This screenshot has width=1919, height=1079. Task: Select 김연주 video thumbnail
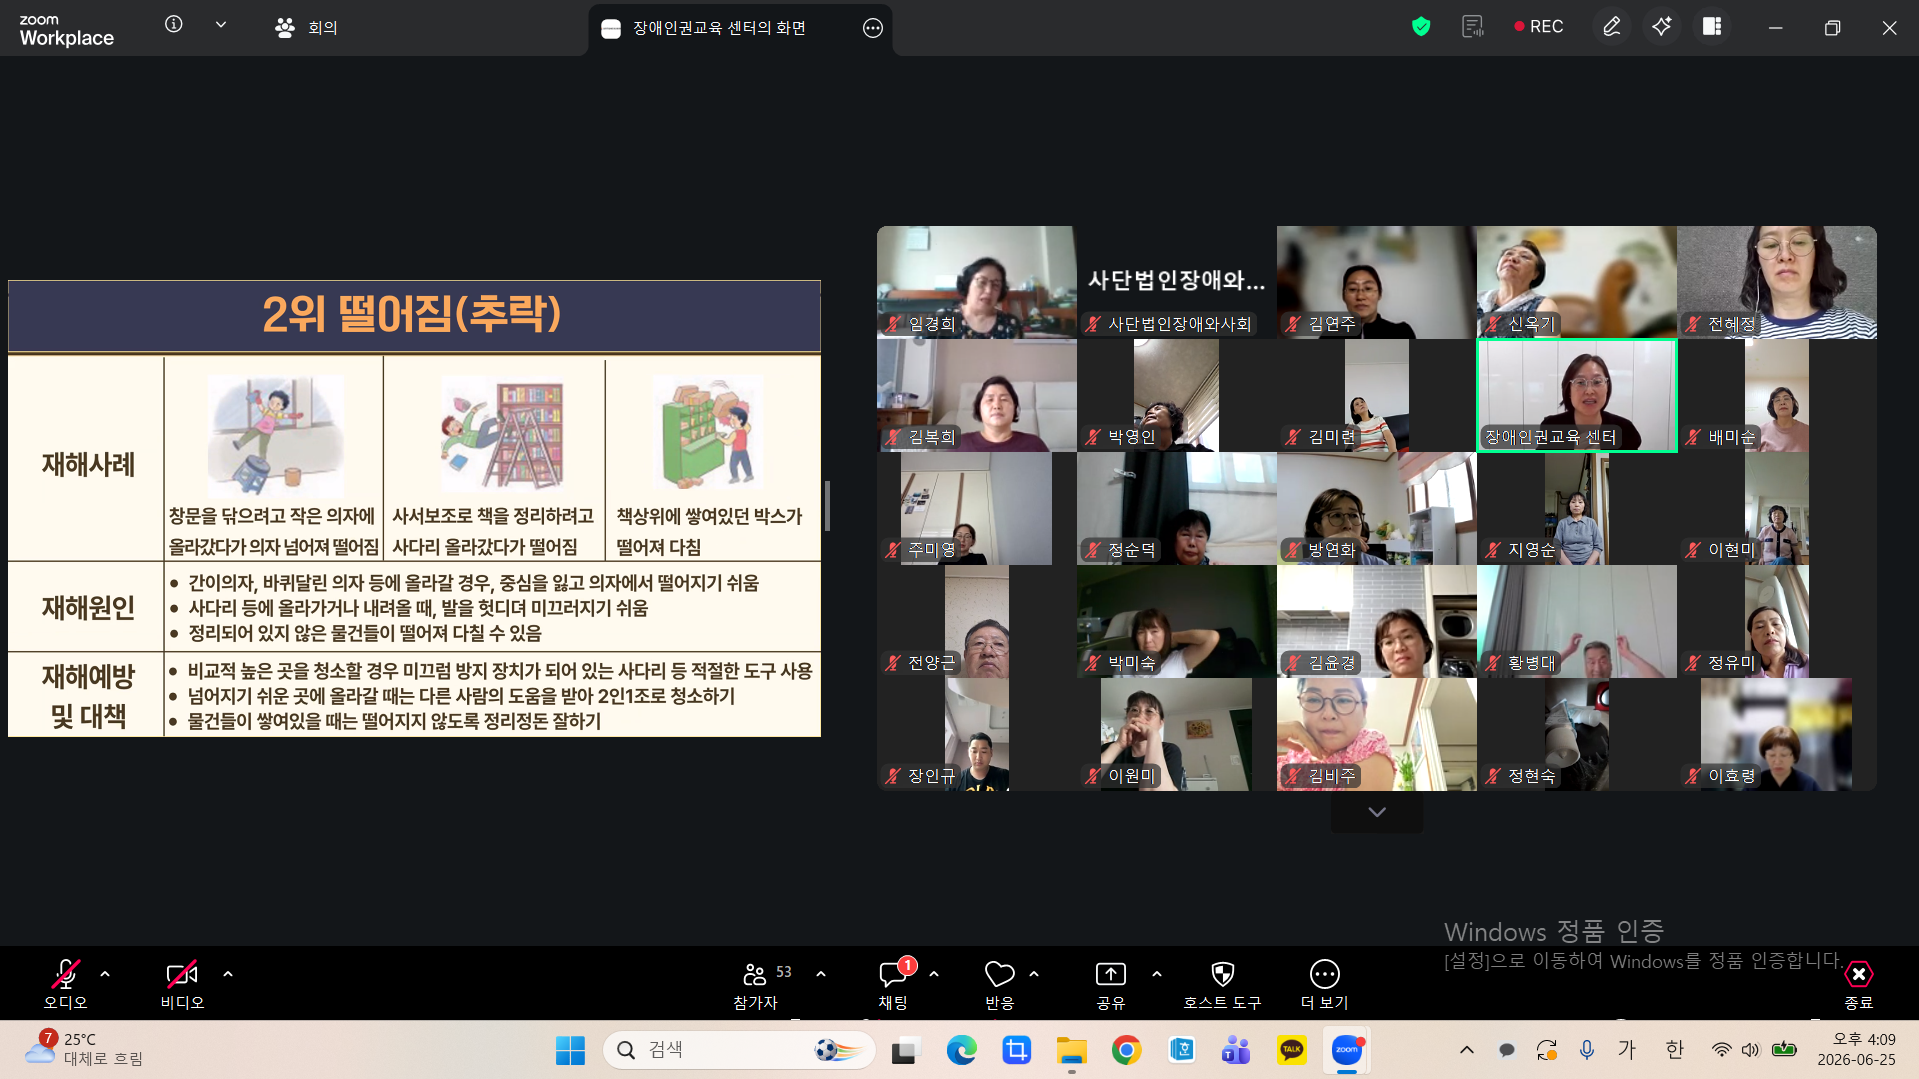point(1377,282)
